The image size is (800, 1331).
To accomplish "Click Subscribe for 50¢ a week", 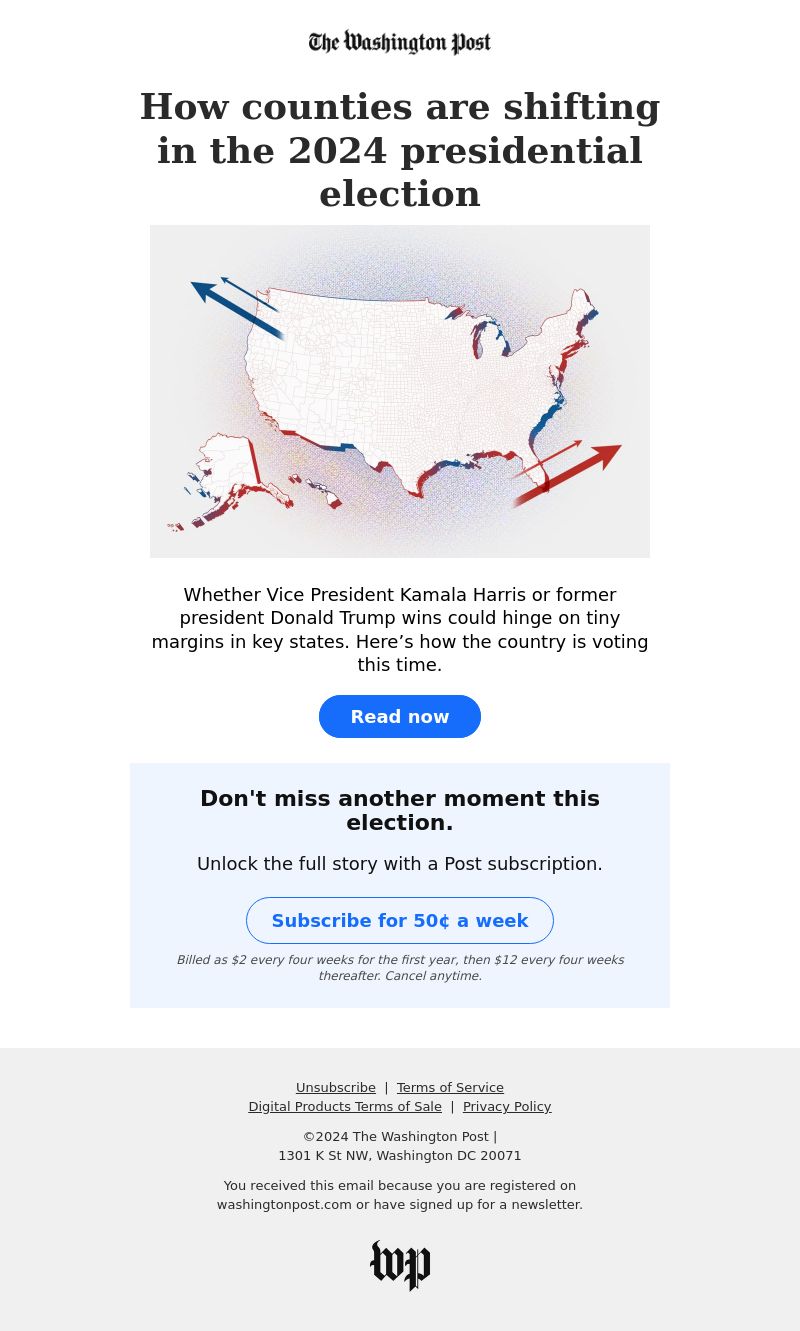I will pos(400,920).
